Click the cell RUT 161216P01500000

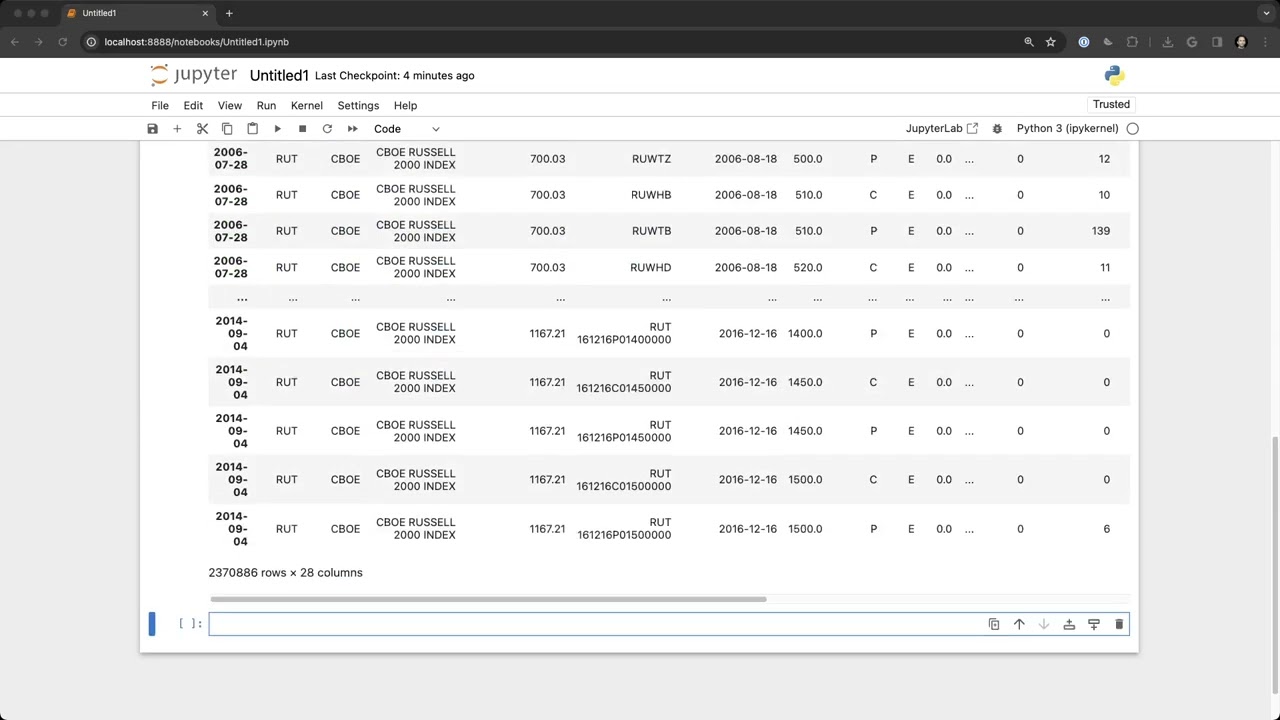pos(624,529)
